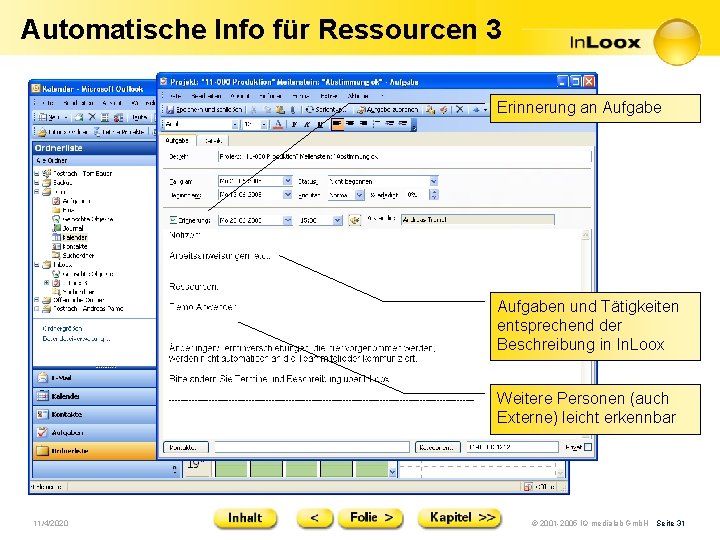Click the font color A icon

pyautogui.click(x=277, y=124)
